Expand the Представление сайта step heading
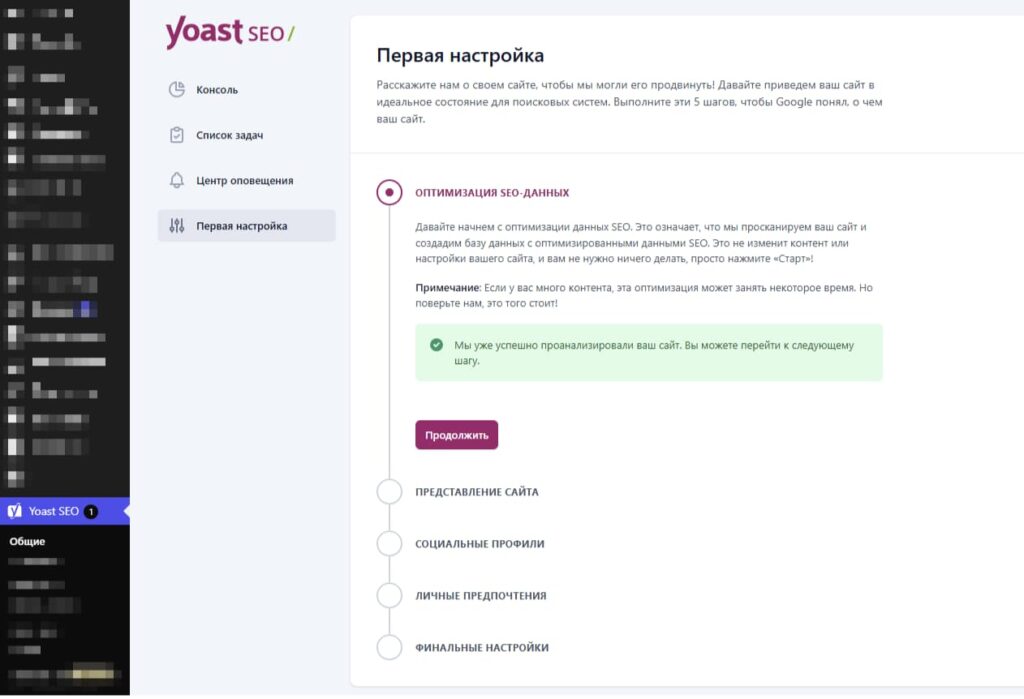 coord(477,492)
